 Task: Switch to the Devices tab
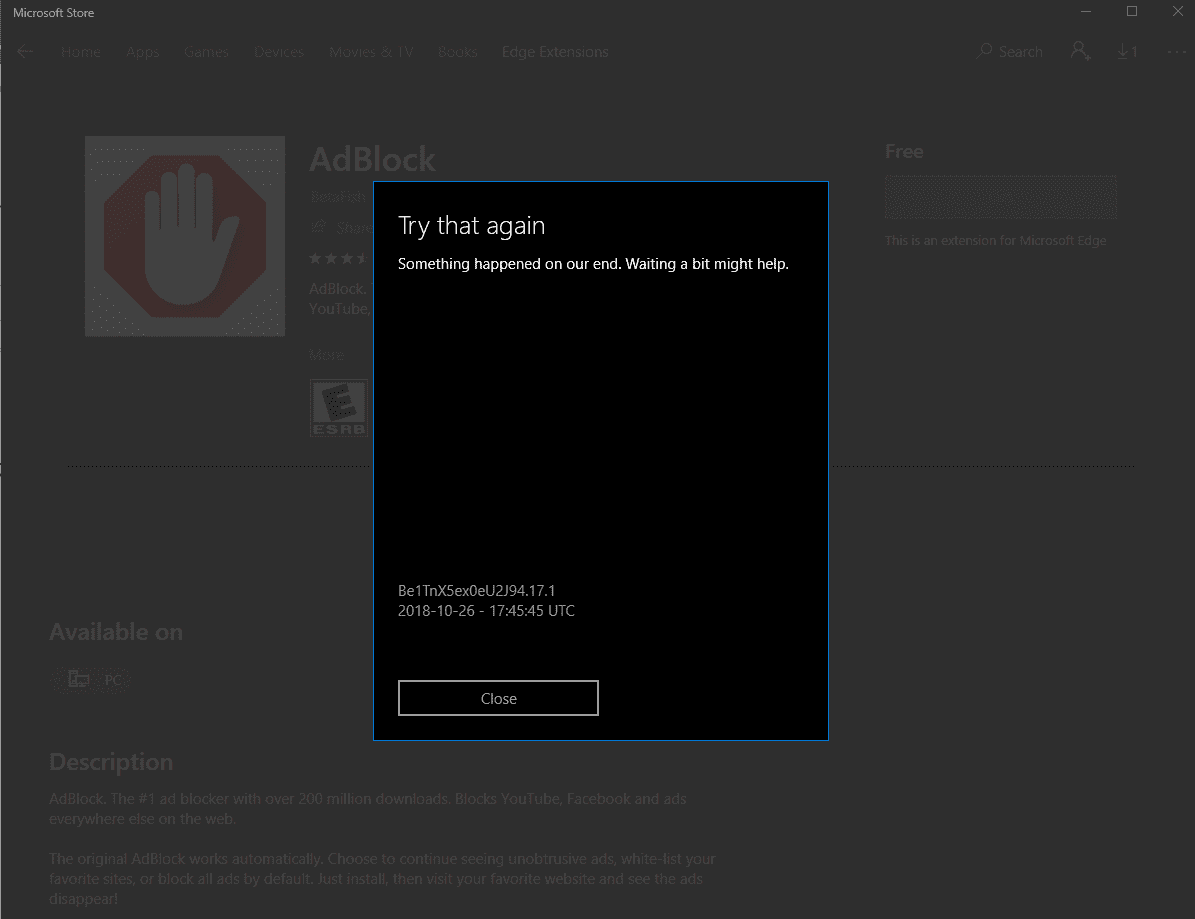pyautogui.click(x=278, y=52)
